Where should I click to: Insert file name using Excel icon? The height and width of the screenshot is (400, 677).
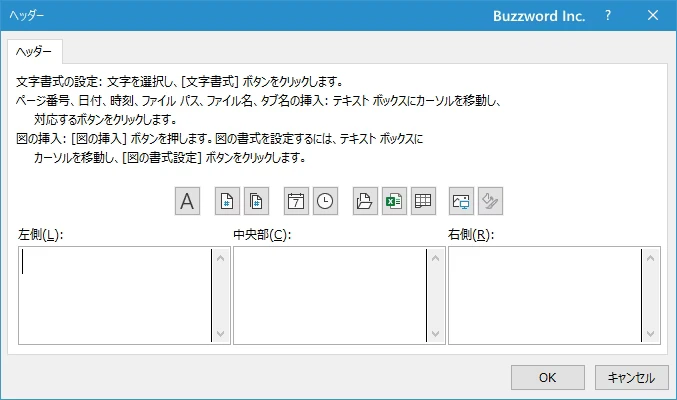pos(394,201)
